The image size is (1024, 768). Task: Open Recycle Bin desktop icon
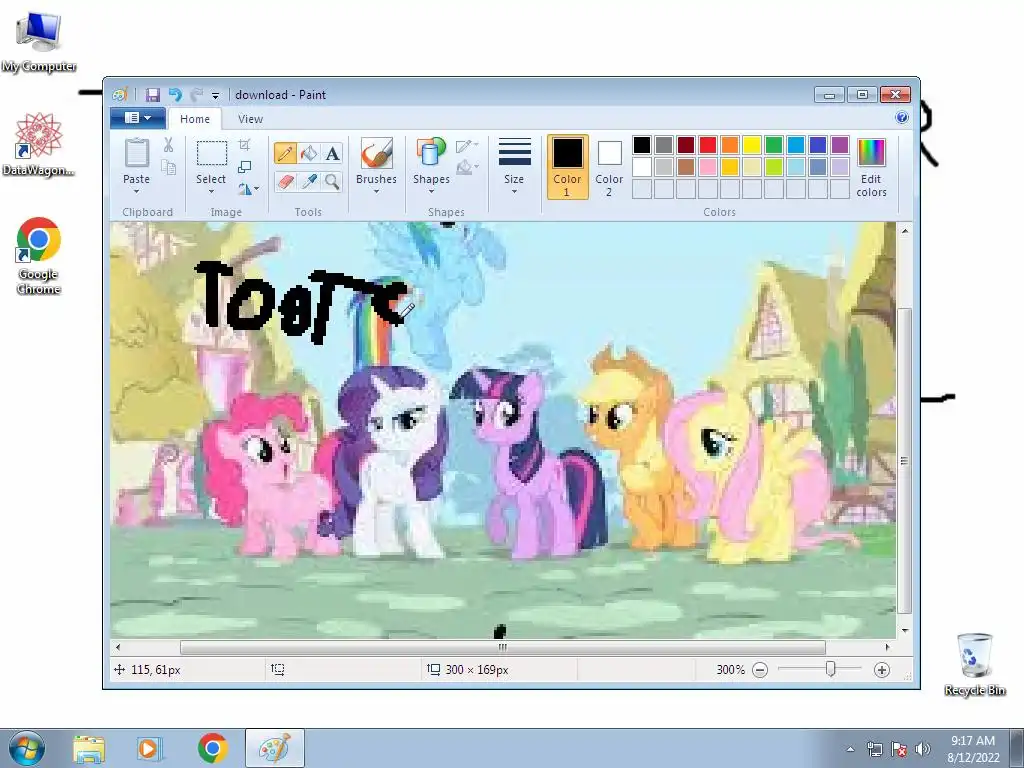click(974, 664)
